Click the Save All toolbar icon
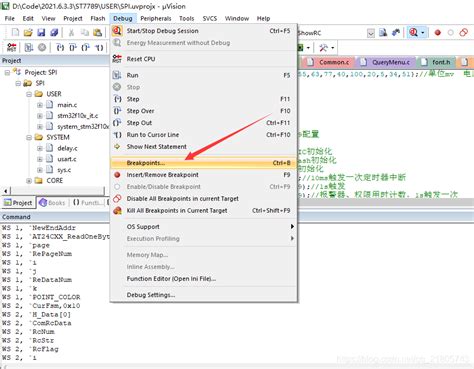Image resolution: width=474 pixels, height=369 pixels. [x=54, y=32]
